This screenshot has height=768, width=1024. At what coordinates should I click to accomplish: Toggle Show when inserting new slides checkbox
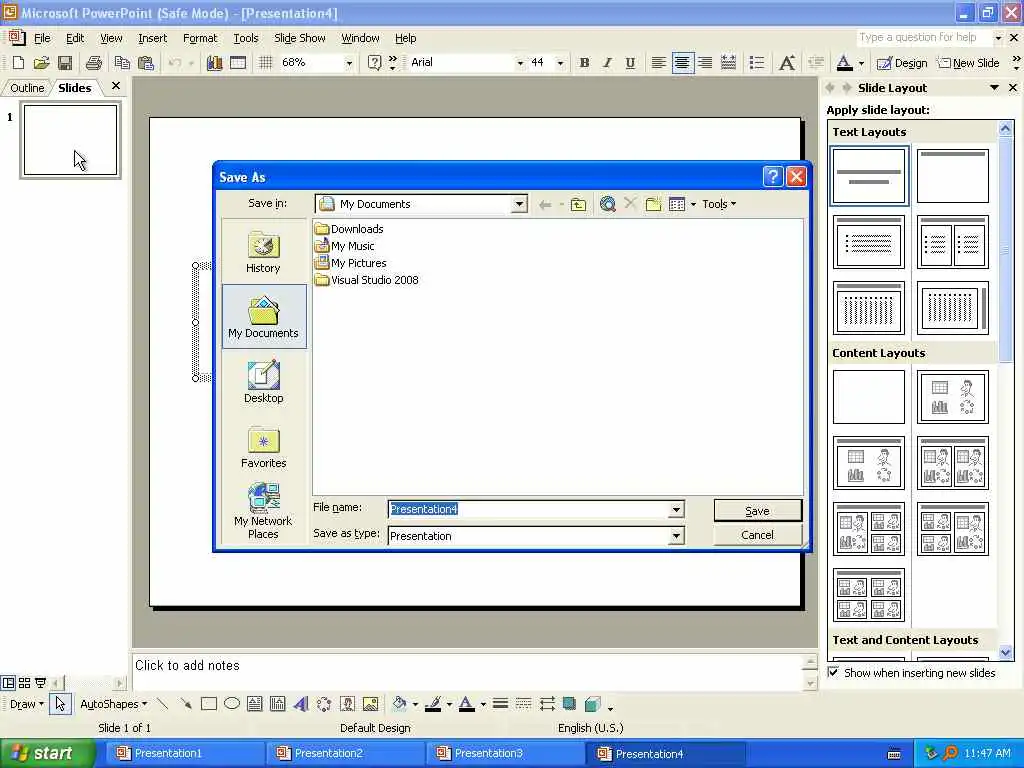pyautogui.click(x=833, y=673)
